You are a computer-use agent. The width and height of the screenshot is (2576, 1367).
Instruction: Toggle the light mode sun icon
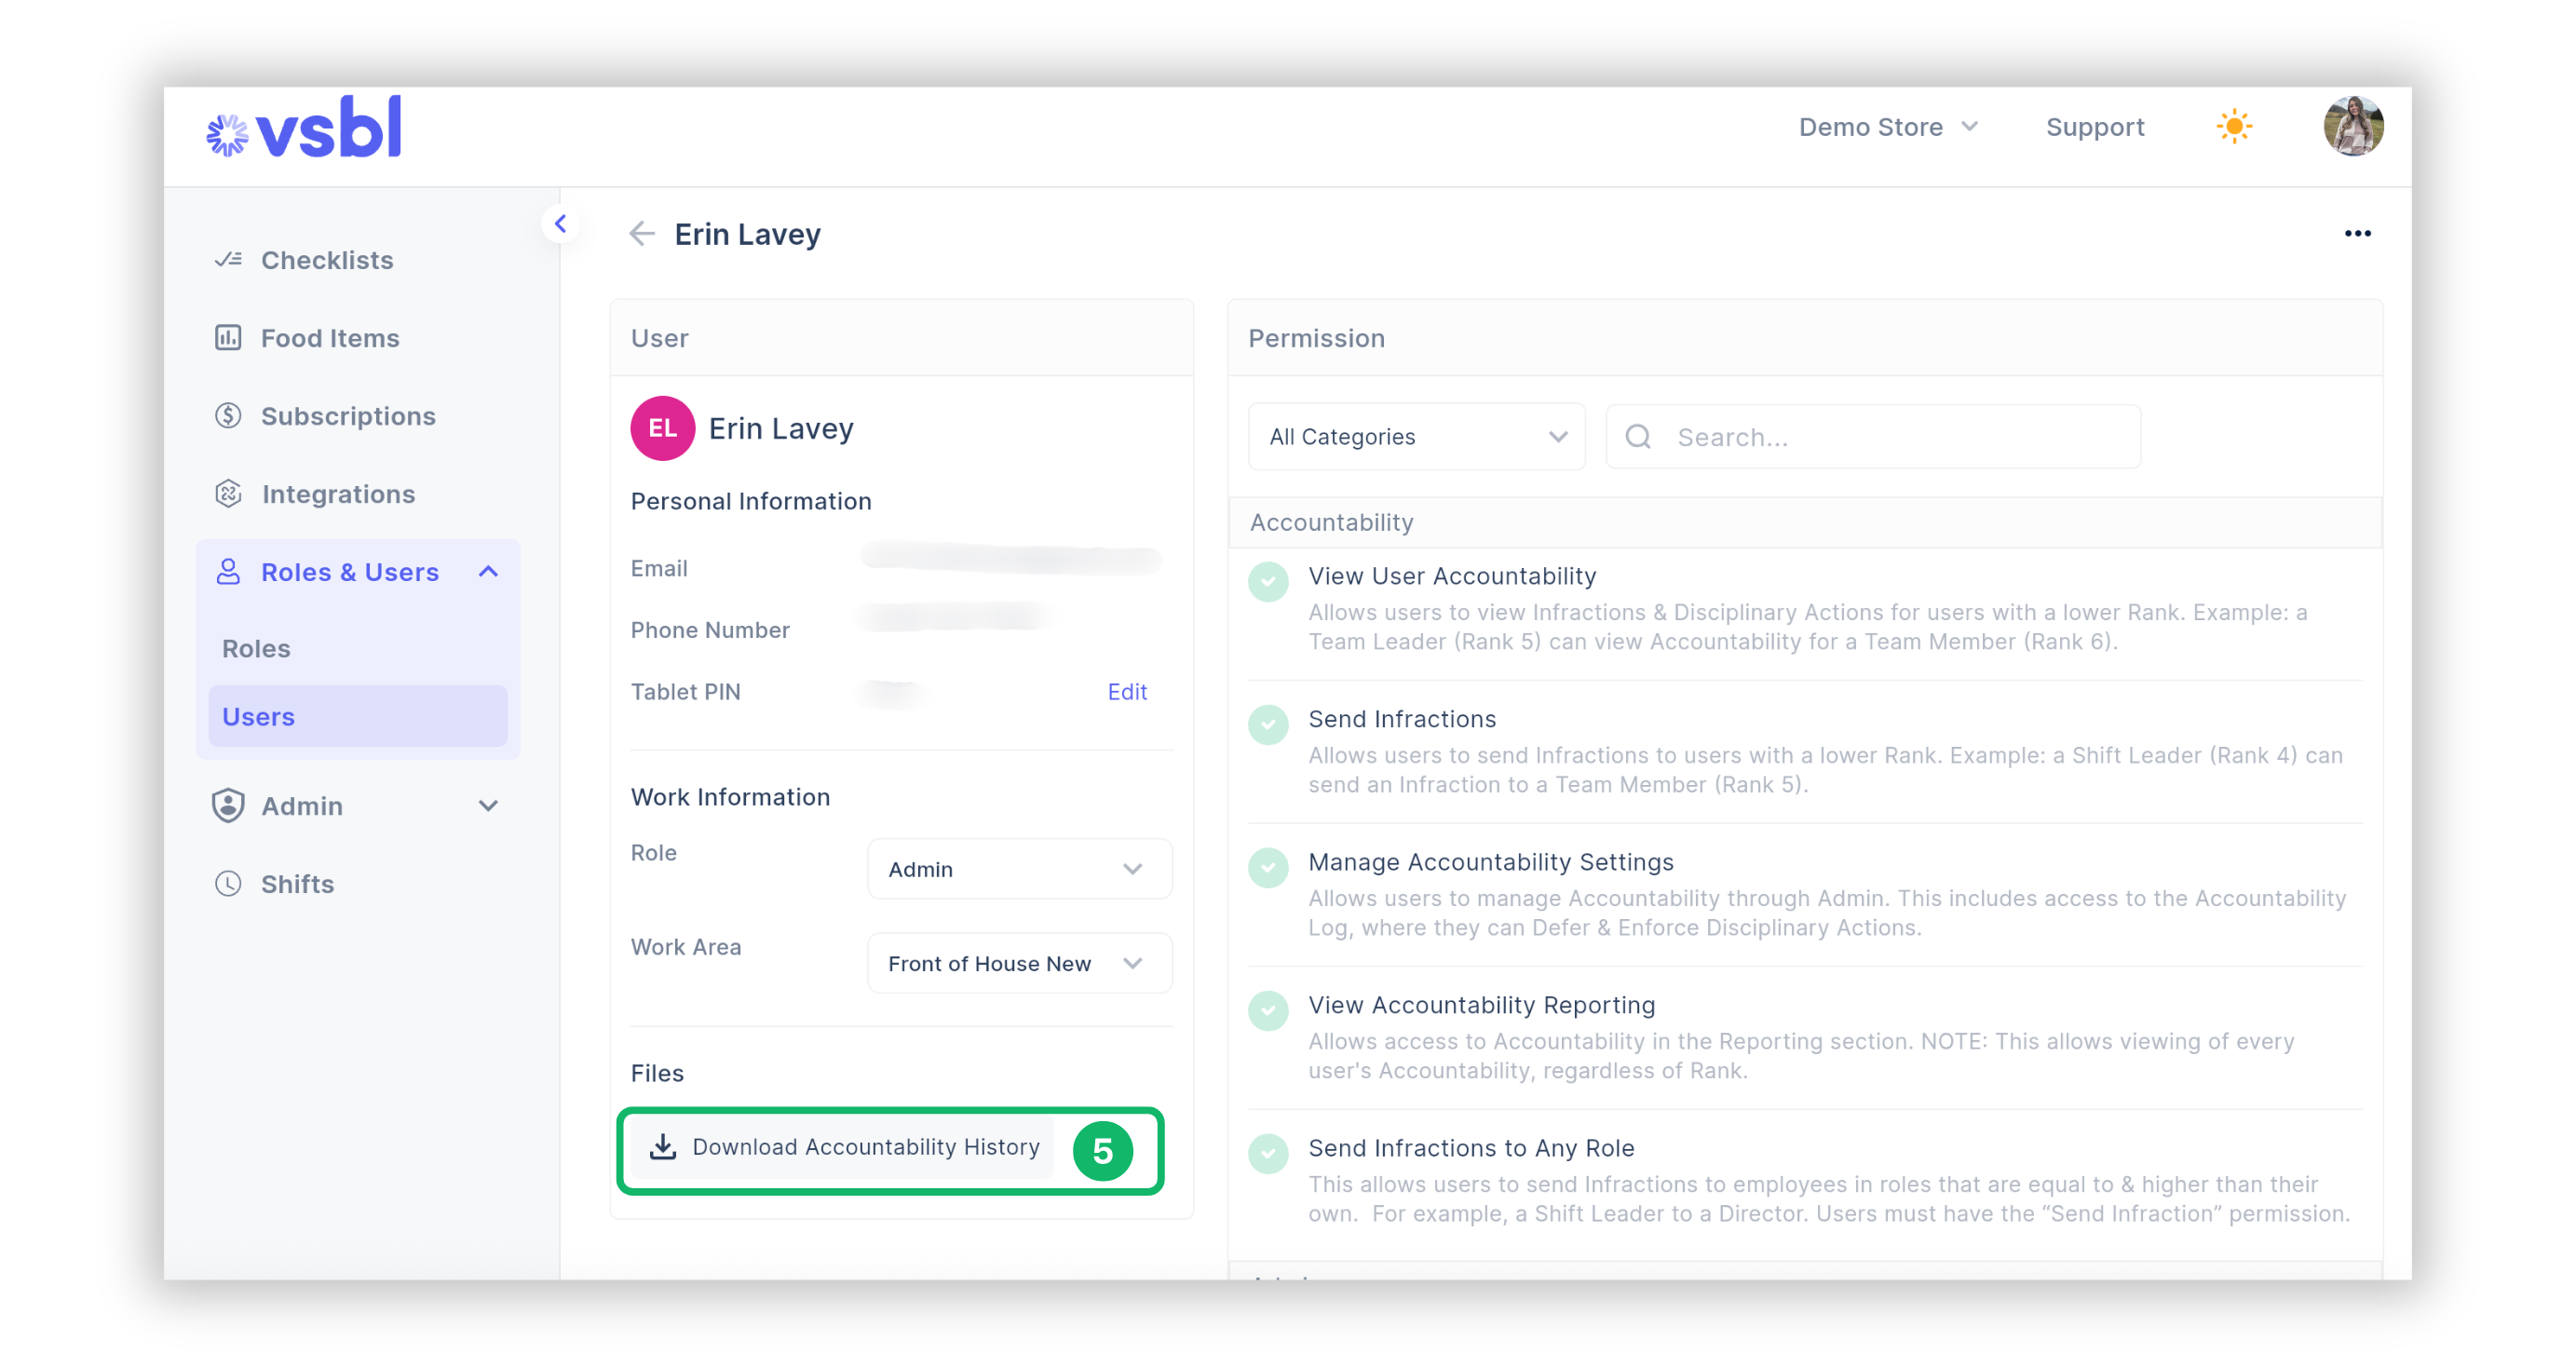(2233, 127)
